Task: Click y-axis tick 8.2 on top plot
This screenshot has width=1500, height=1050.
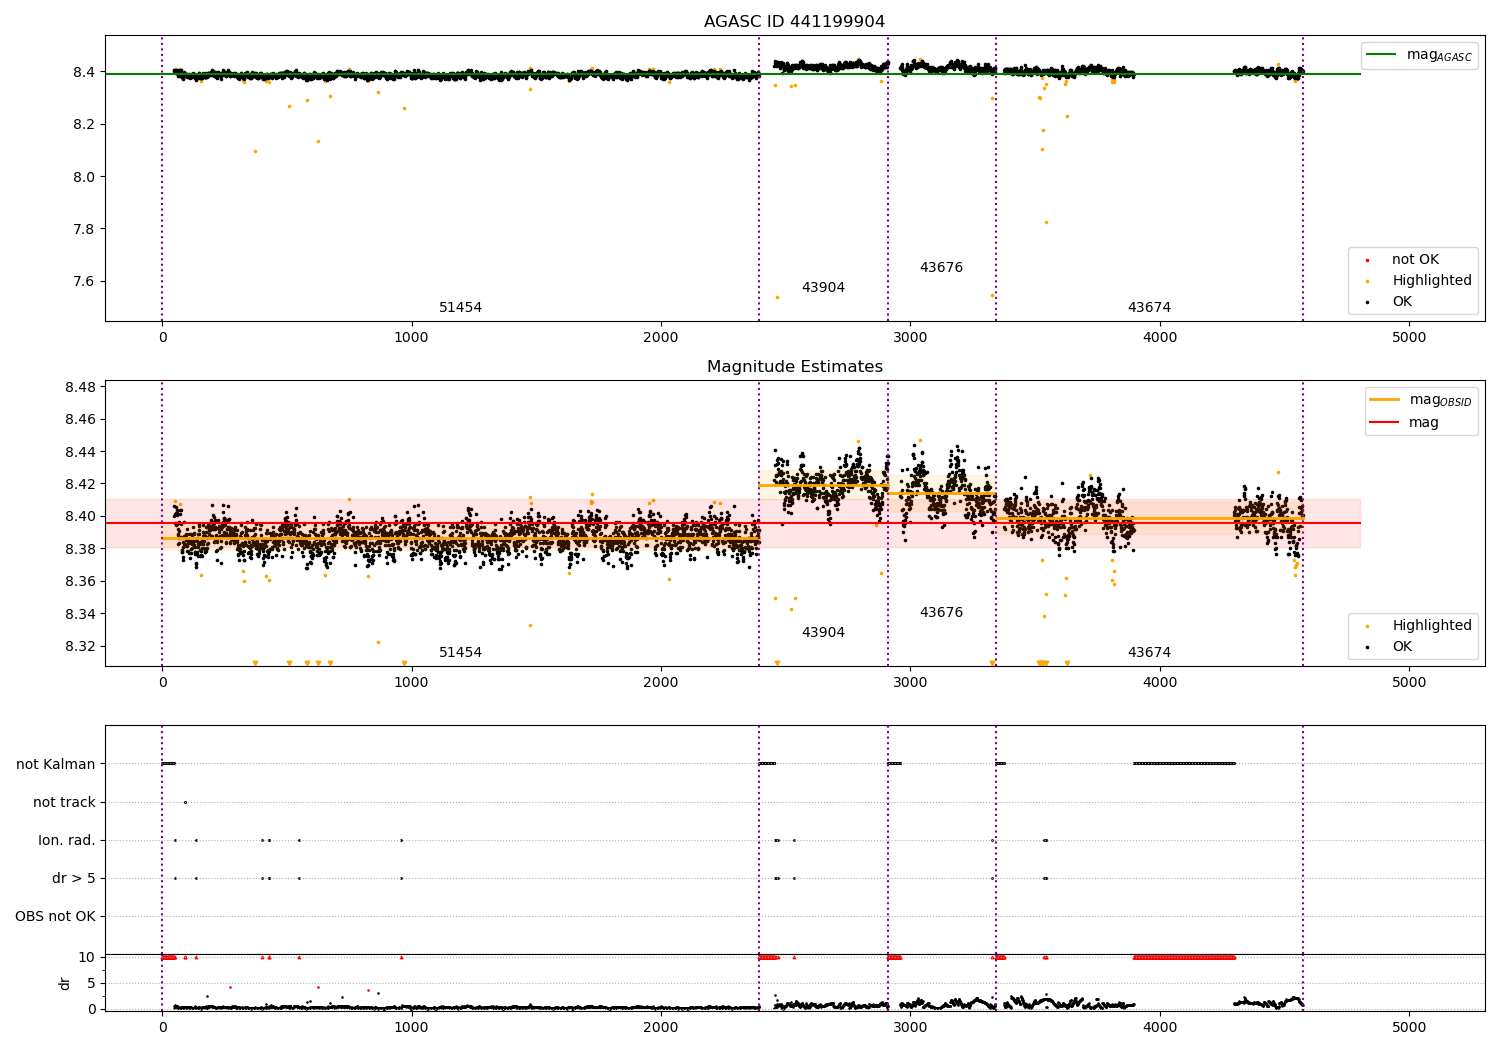Action: 83,124
